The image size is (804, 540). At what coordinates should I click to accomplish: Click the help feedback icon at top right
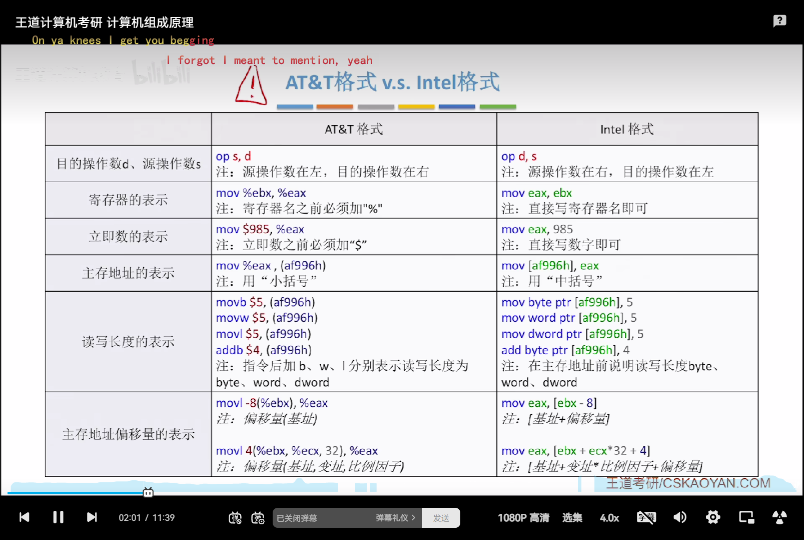point(779,21)
